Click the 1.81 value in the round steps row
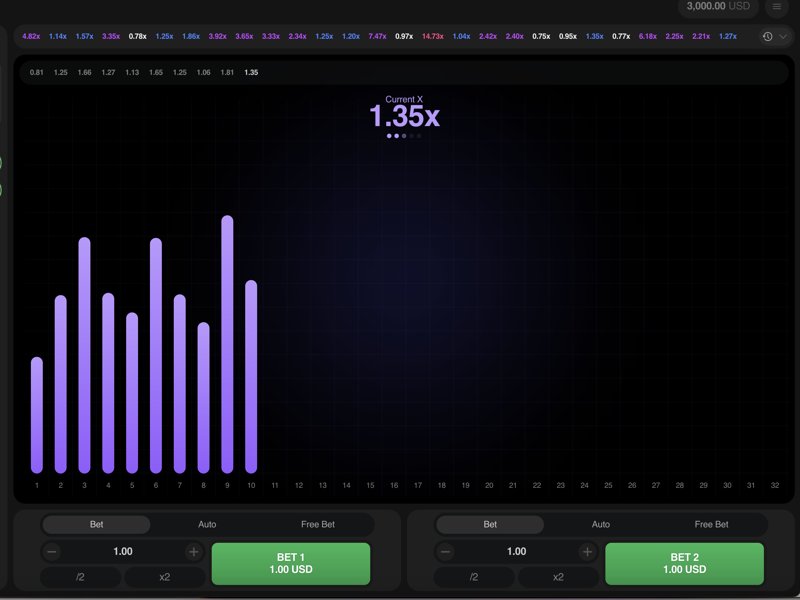The height and width of the screenshot is (600, 800). pyautogui.click(x=228, y=72)
